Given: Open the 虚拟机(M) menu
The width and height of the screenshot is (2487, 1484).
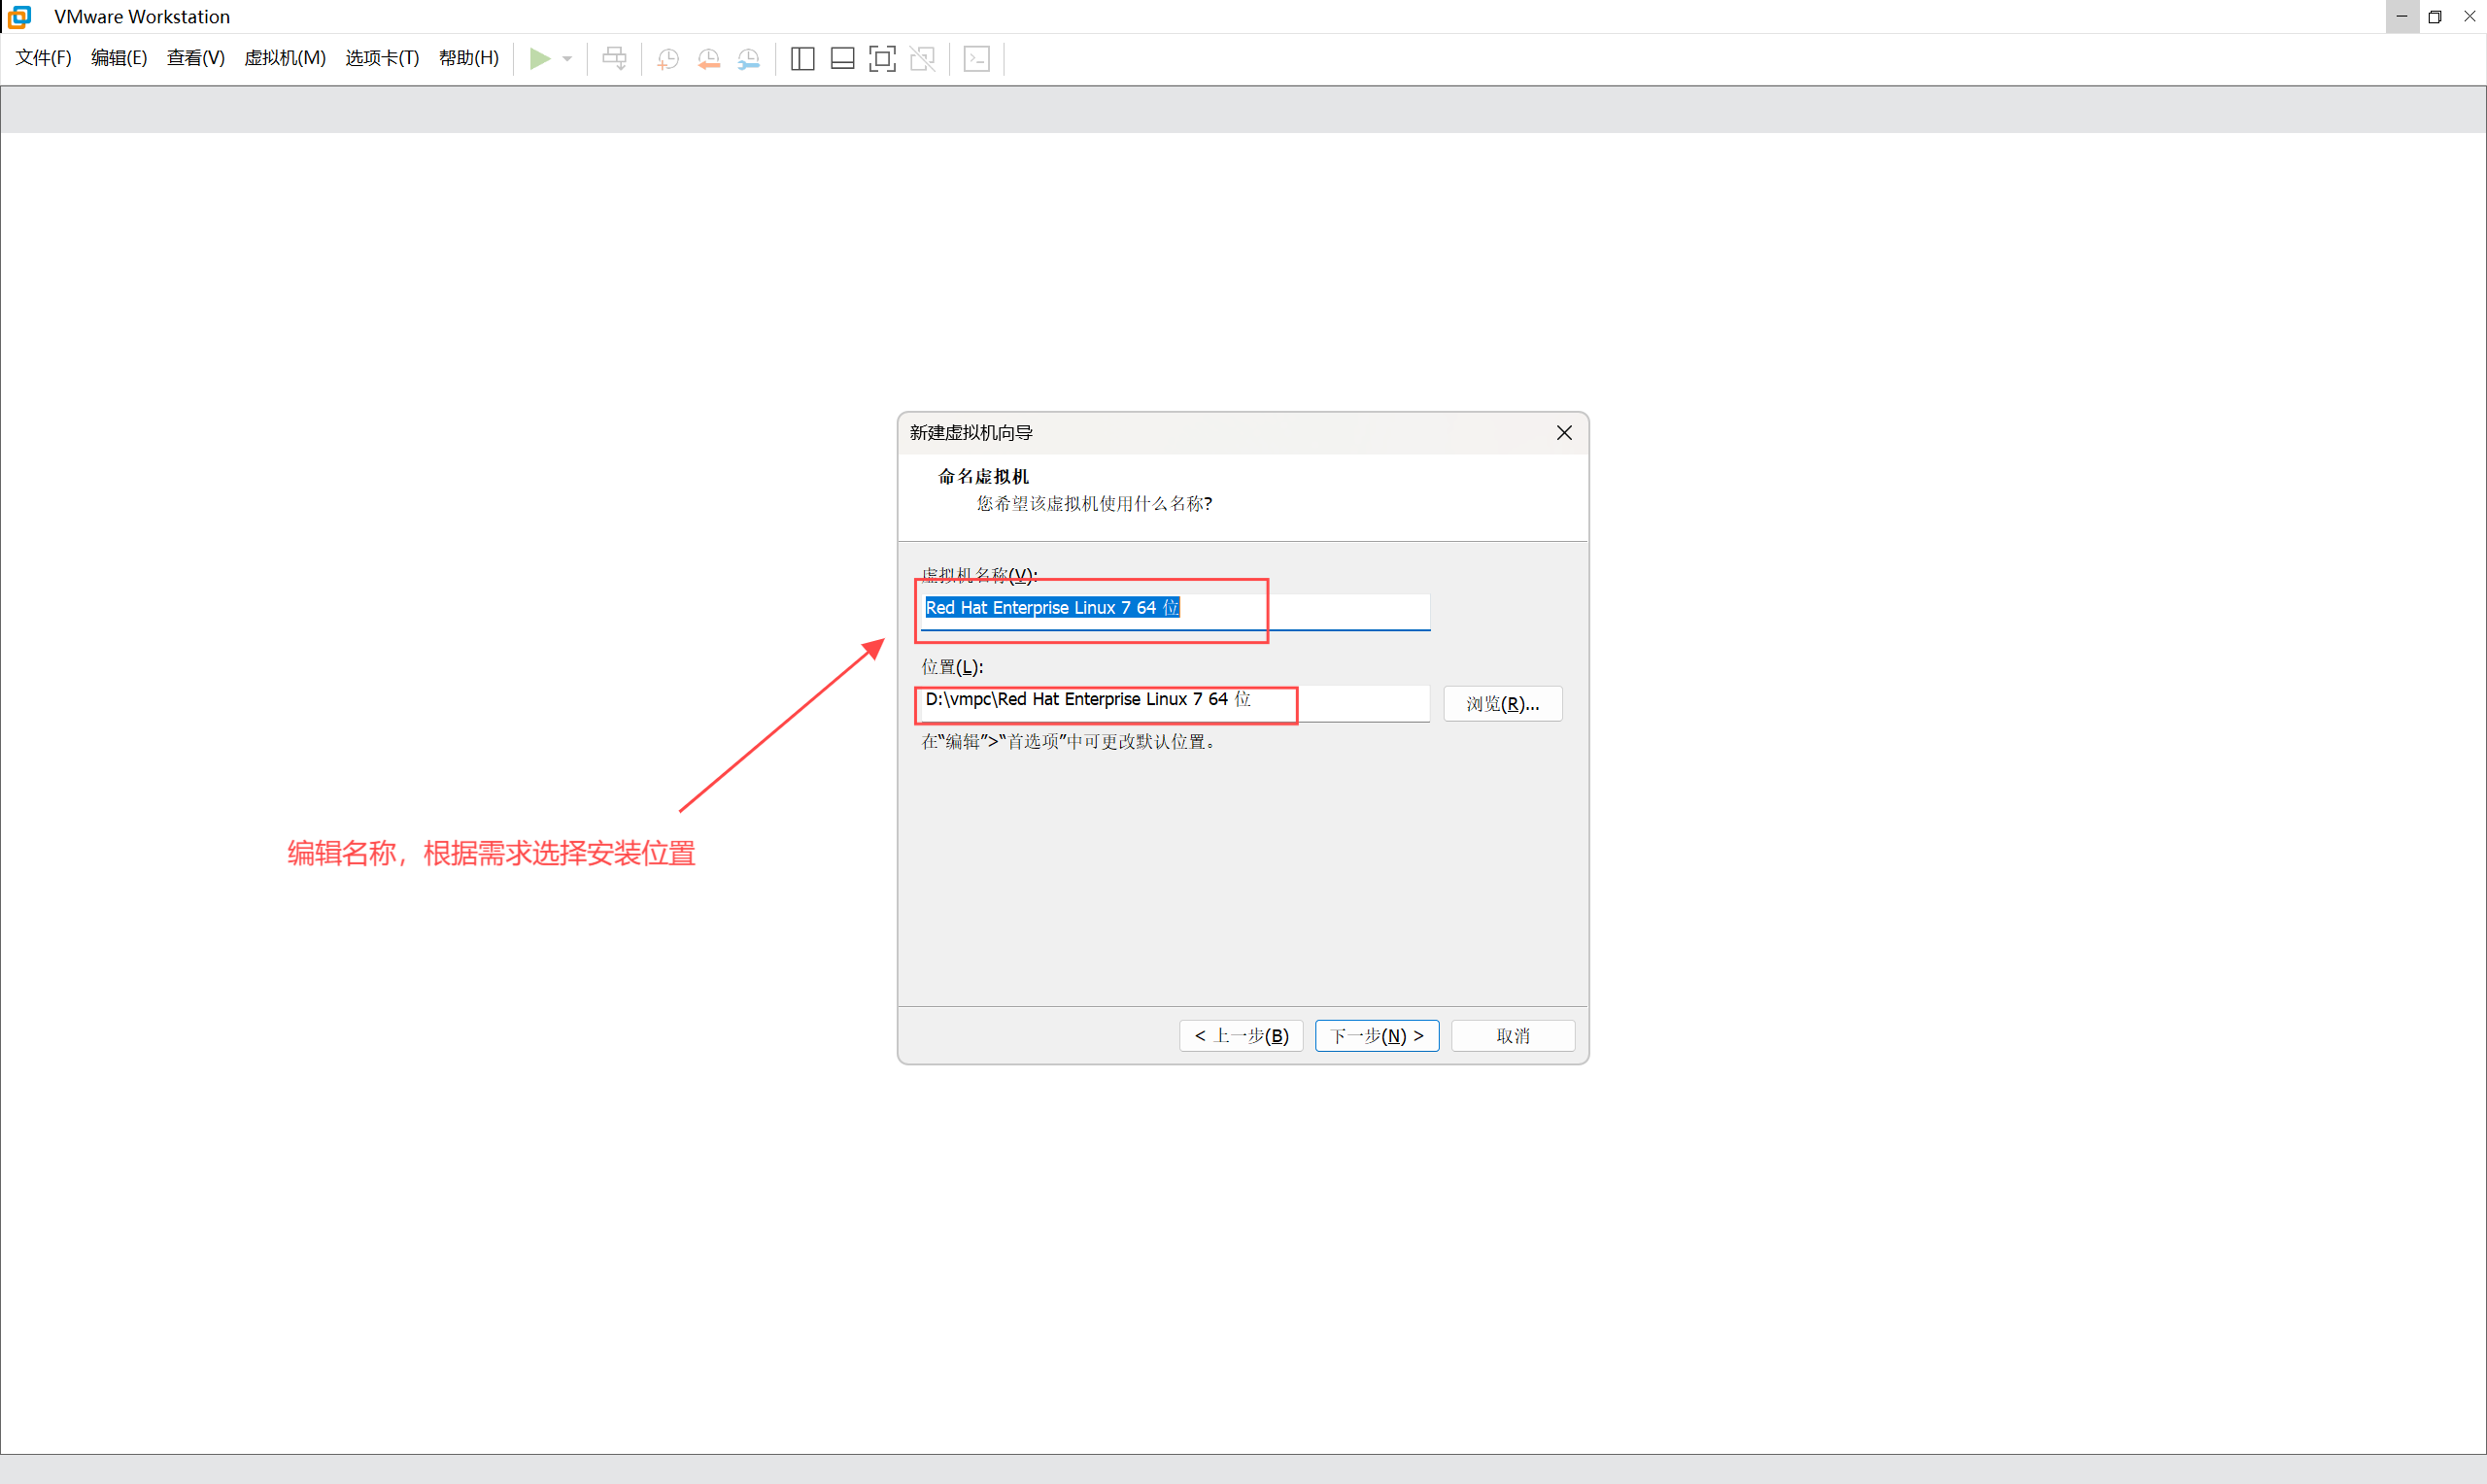Looking at the screenshot, I should click(285, 58).
